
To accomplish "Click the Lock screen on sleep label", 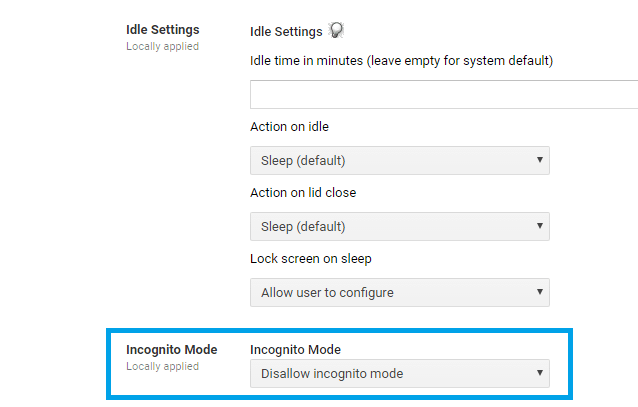I will 311,259.
